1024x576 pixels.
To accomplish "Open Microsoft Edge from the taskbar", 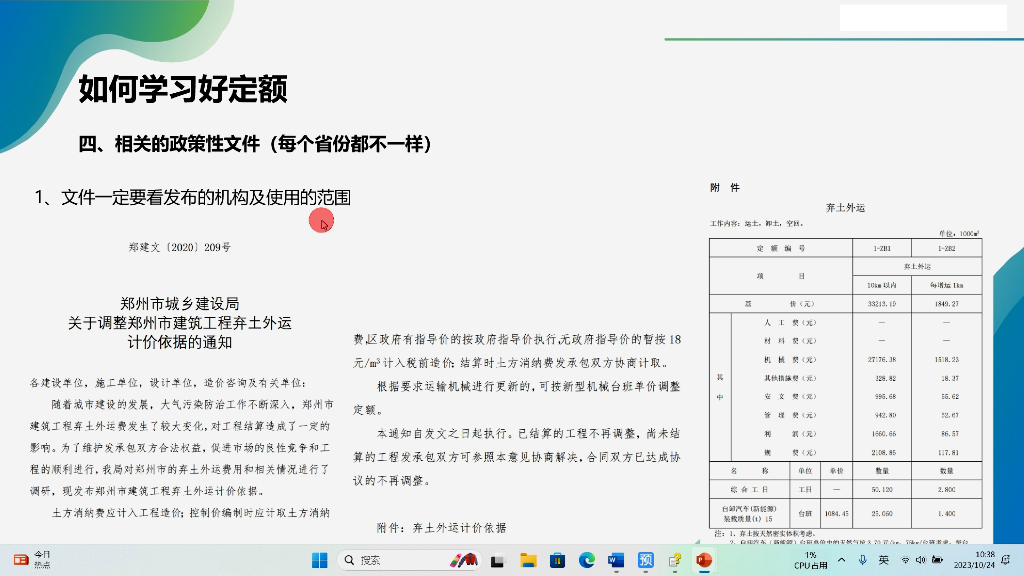I will [x=587, y=560].
